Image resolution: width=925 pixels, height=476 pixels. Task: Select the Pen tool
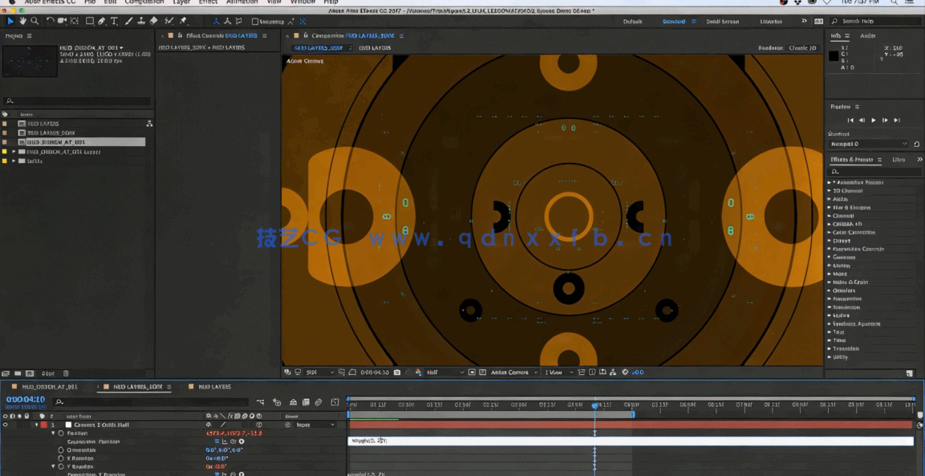tap(101, 21)
